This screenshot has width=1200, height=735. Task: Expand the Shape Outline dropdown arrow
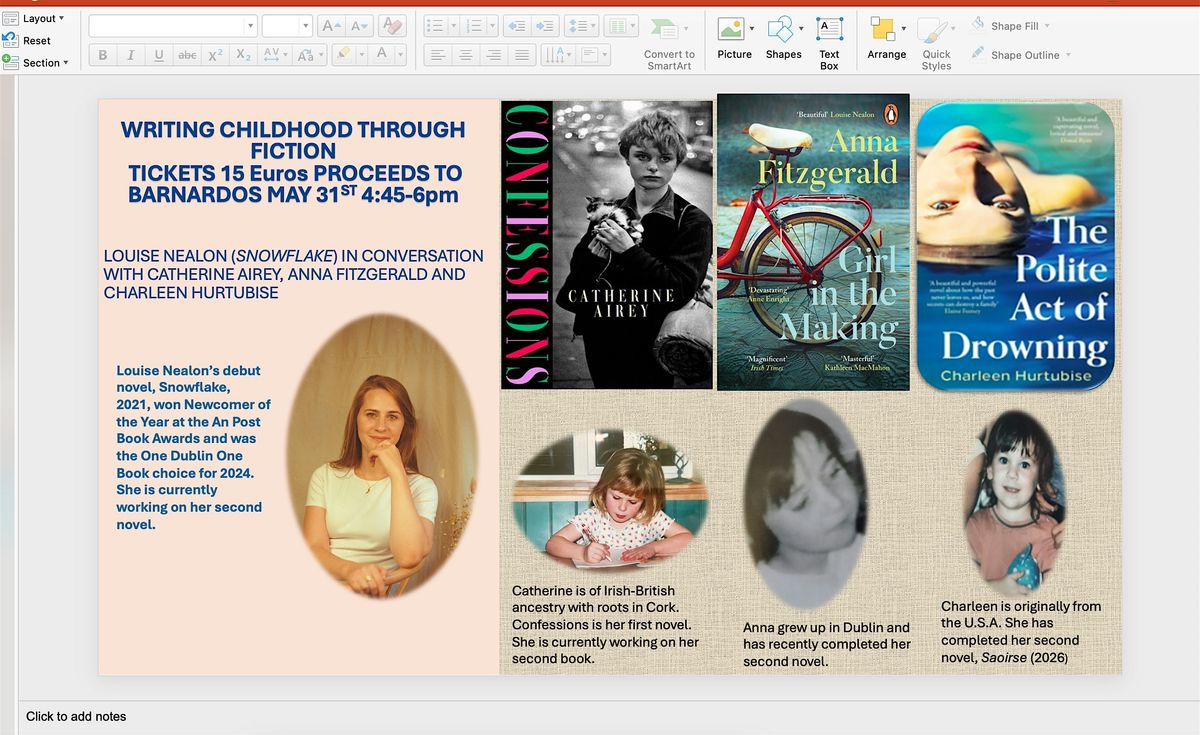1068,55
